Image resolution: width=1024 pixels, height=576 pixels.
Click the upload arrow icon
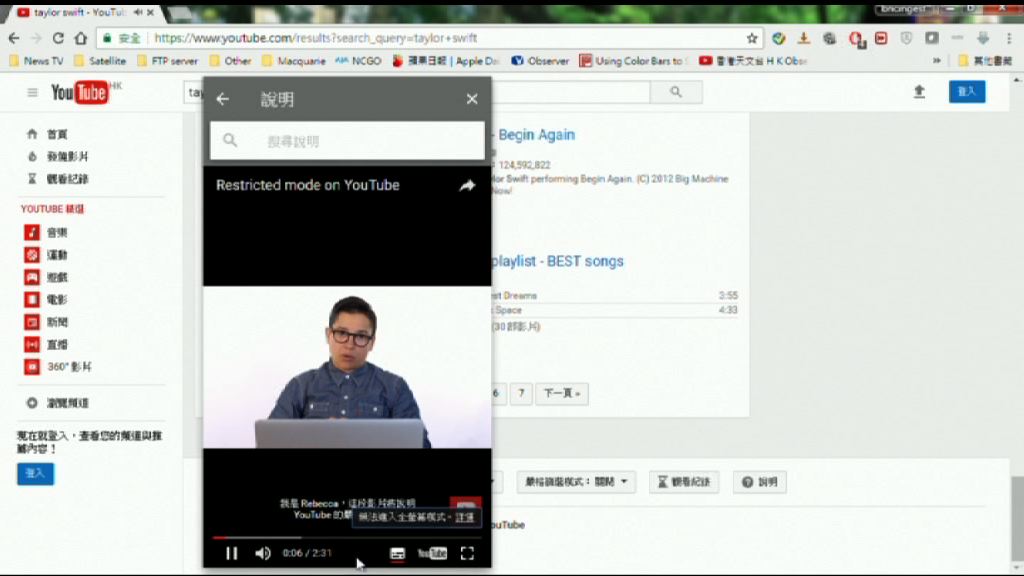(x=919, y=92)
